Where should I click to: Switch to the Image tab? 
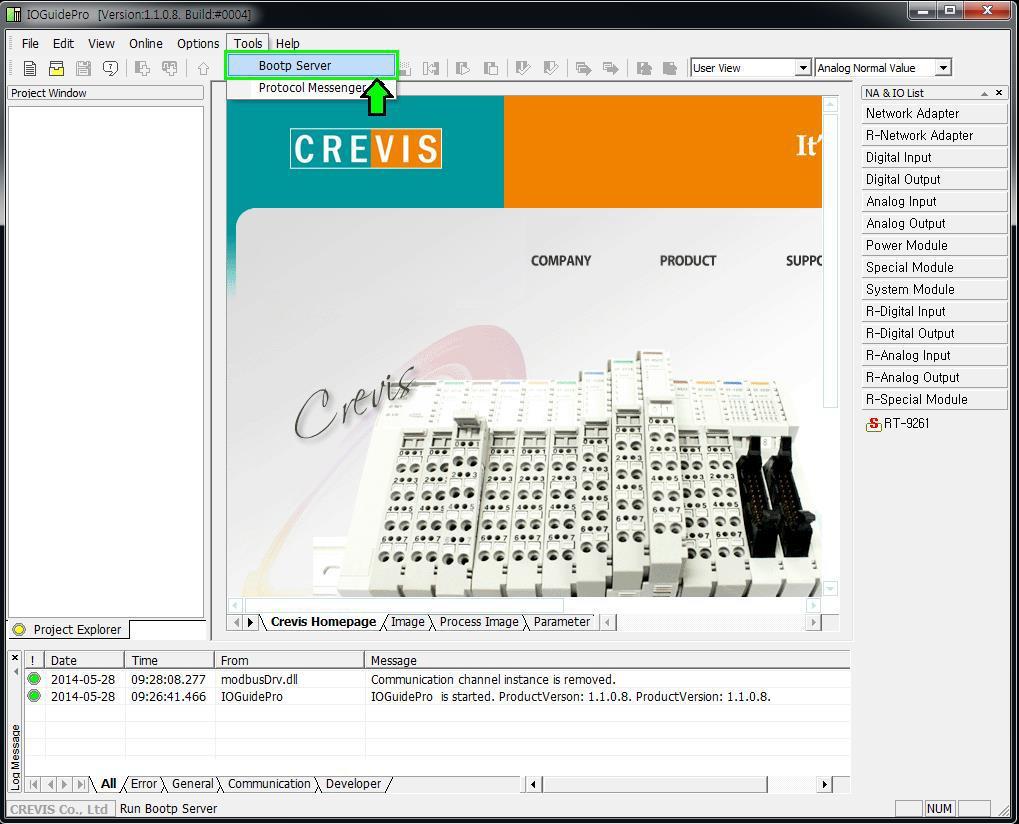click(407, 622)
